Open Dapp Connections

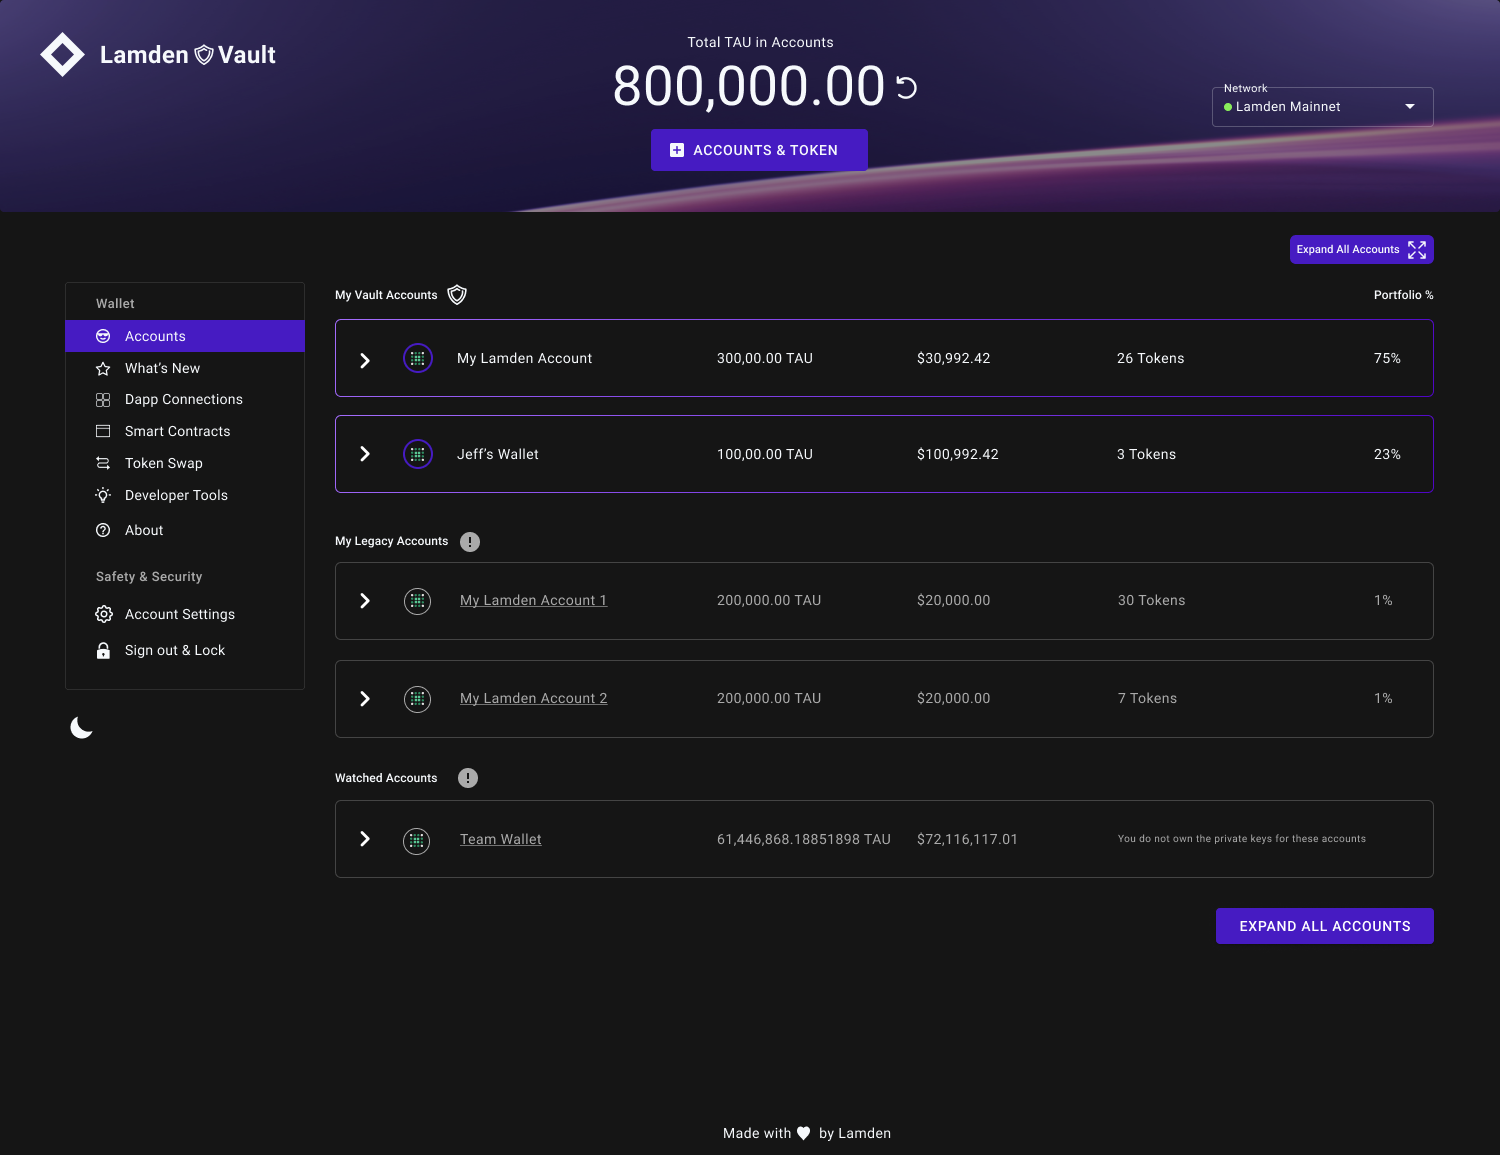click(x=185, y=399)
